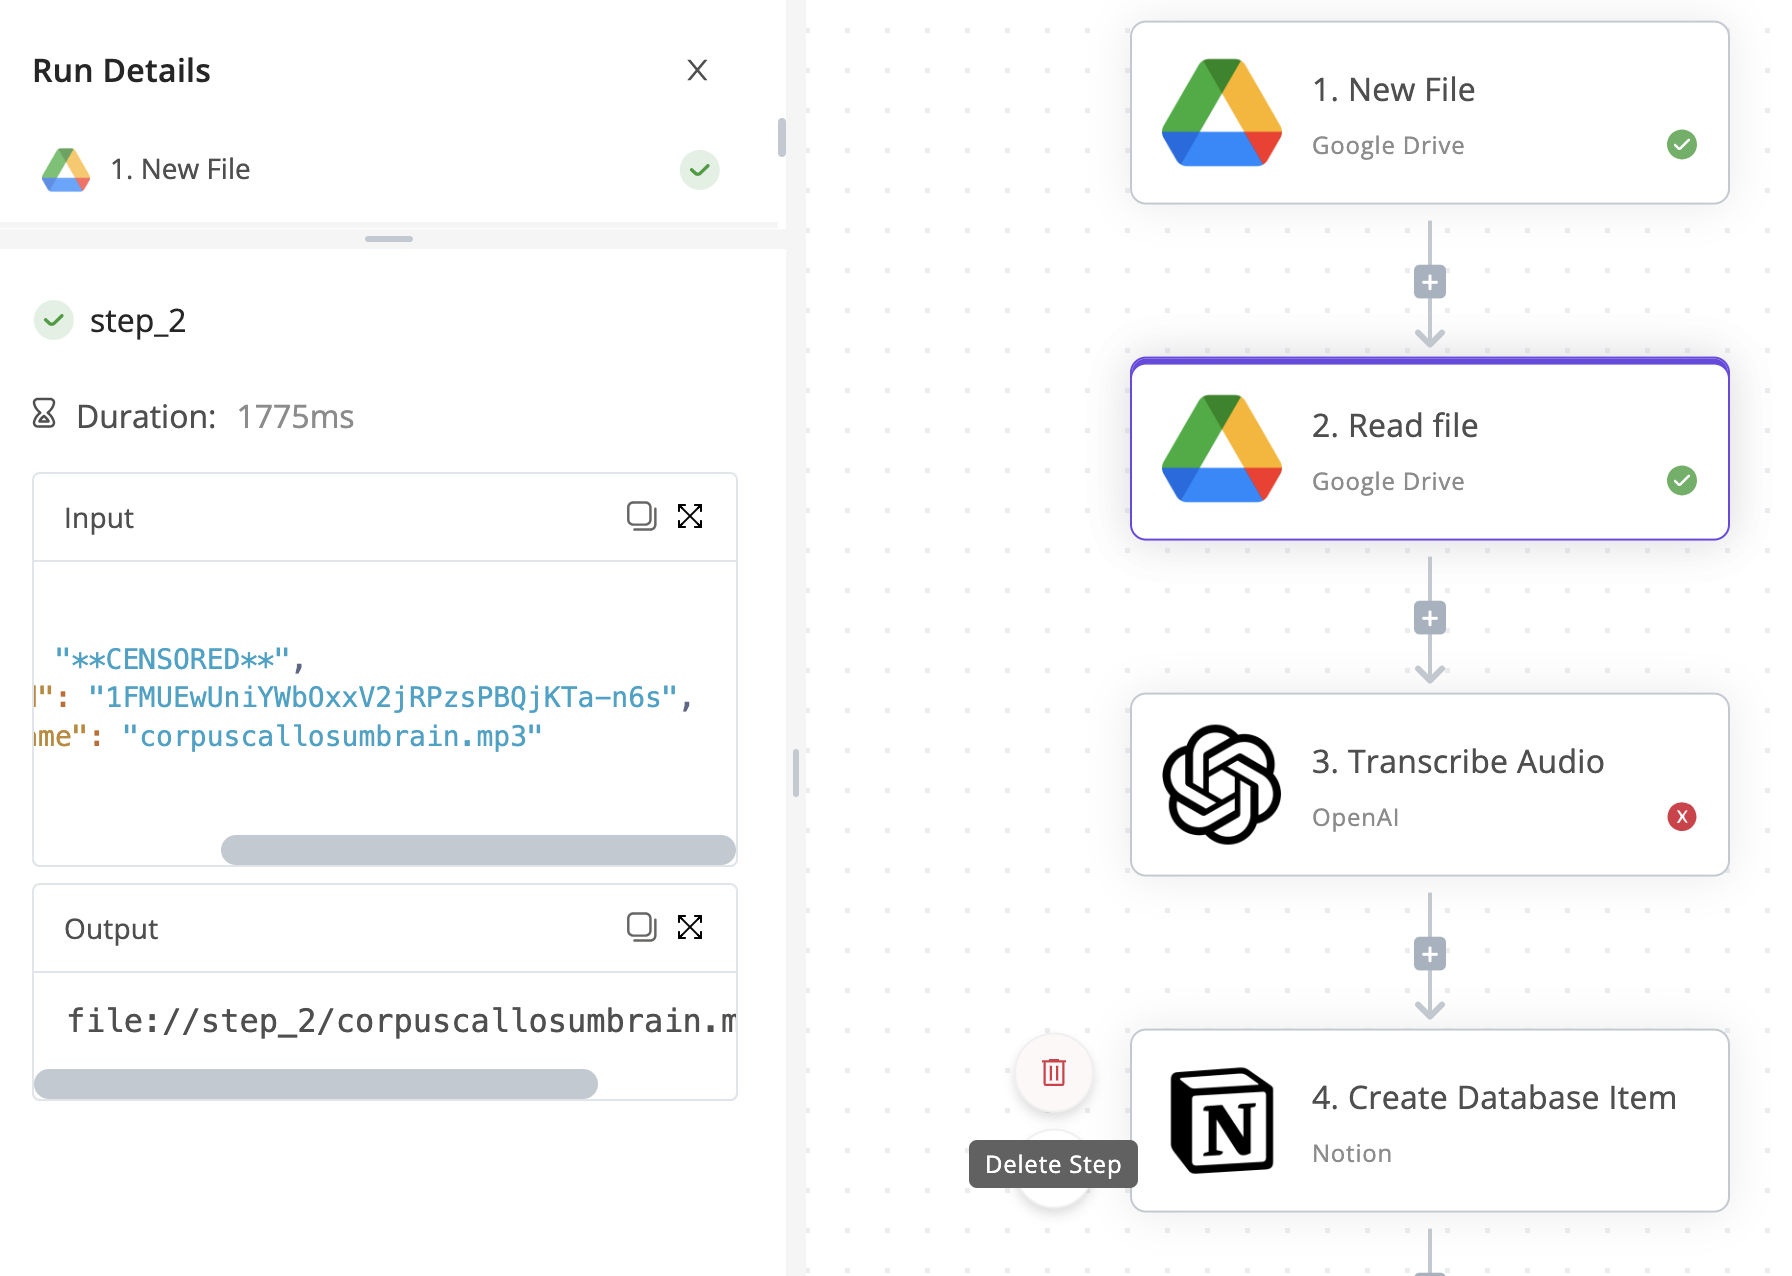The height and width of the screenshot is (1276, 1792).
Task: Expand the Output panel to fullscreen
Action: (690, 927)
